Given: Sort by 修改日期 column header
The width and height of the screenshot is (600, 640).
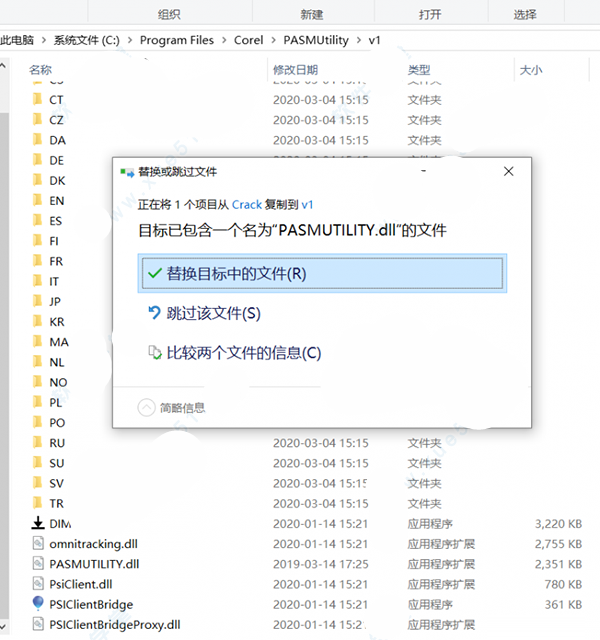Looking at the screenshot, I should pyautogui.click(x=296, y=70).
